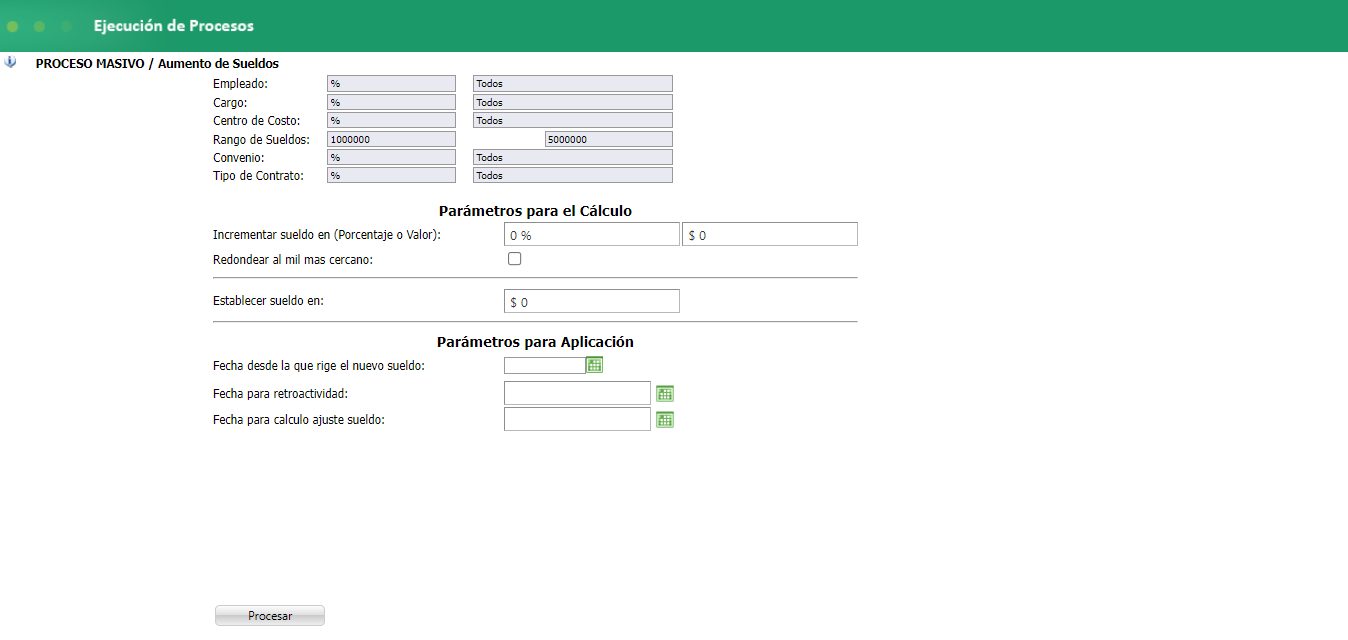
Task: Select the maximum salary field 5000000
Action: (609, 139)
